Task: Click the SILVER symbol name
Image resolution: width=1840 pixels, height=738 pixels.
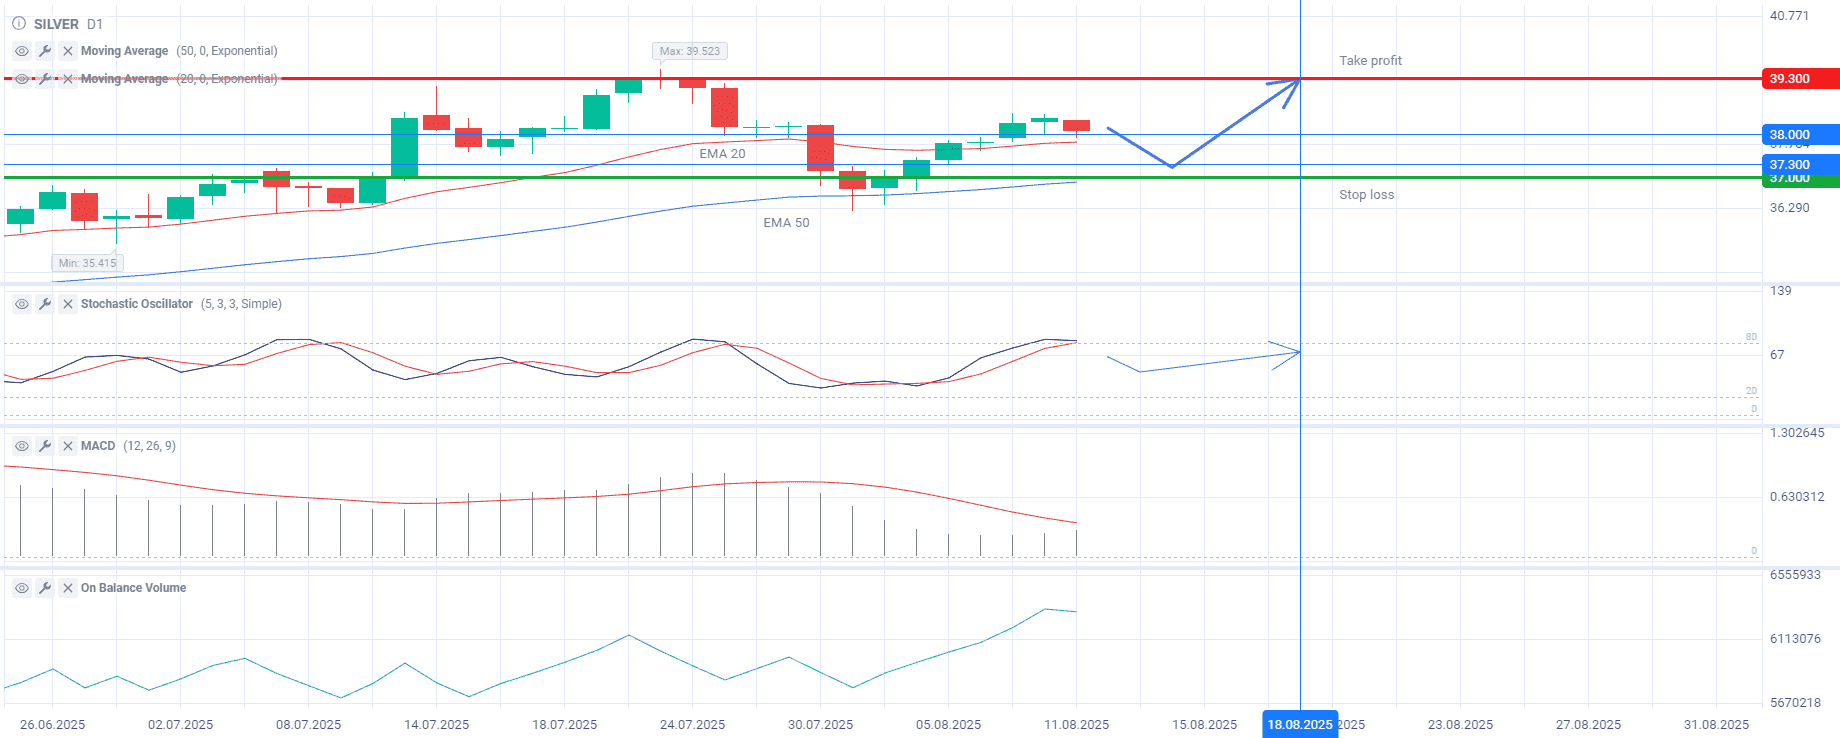Action: [56, 24]
